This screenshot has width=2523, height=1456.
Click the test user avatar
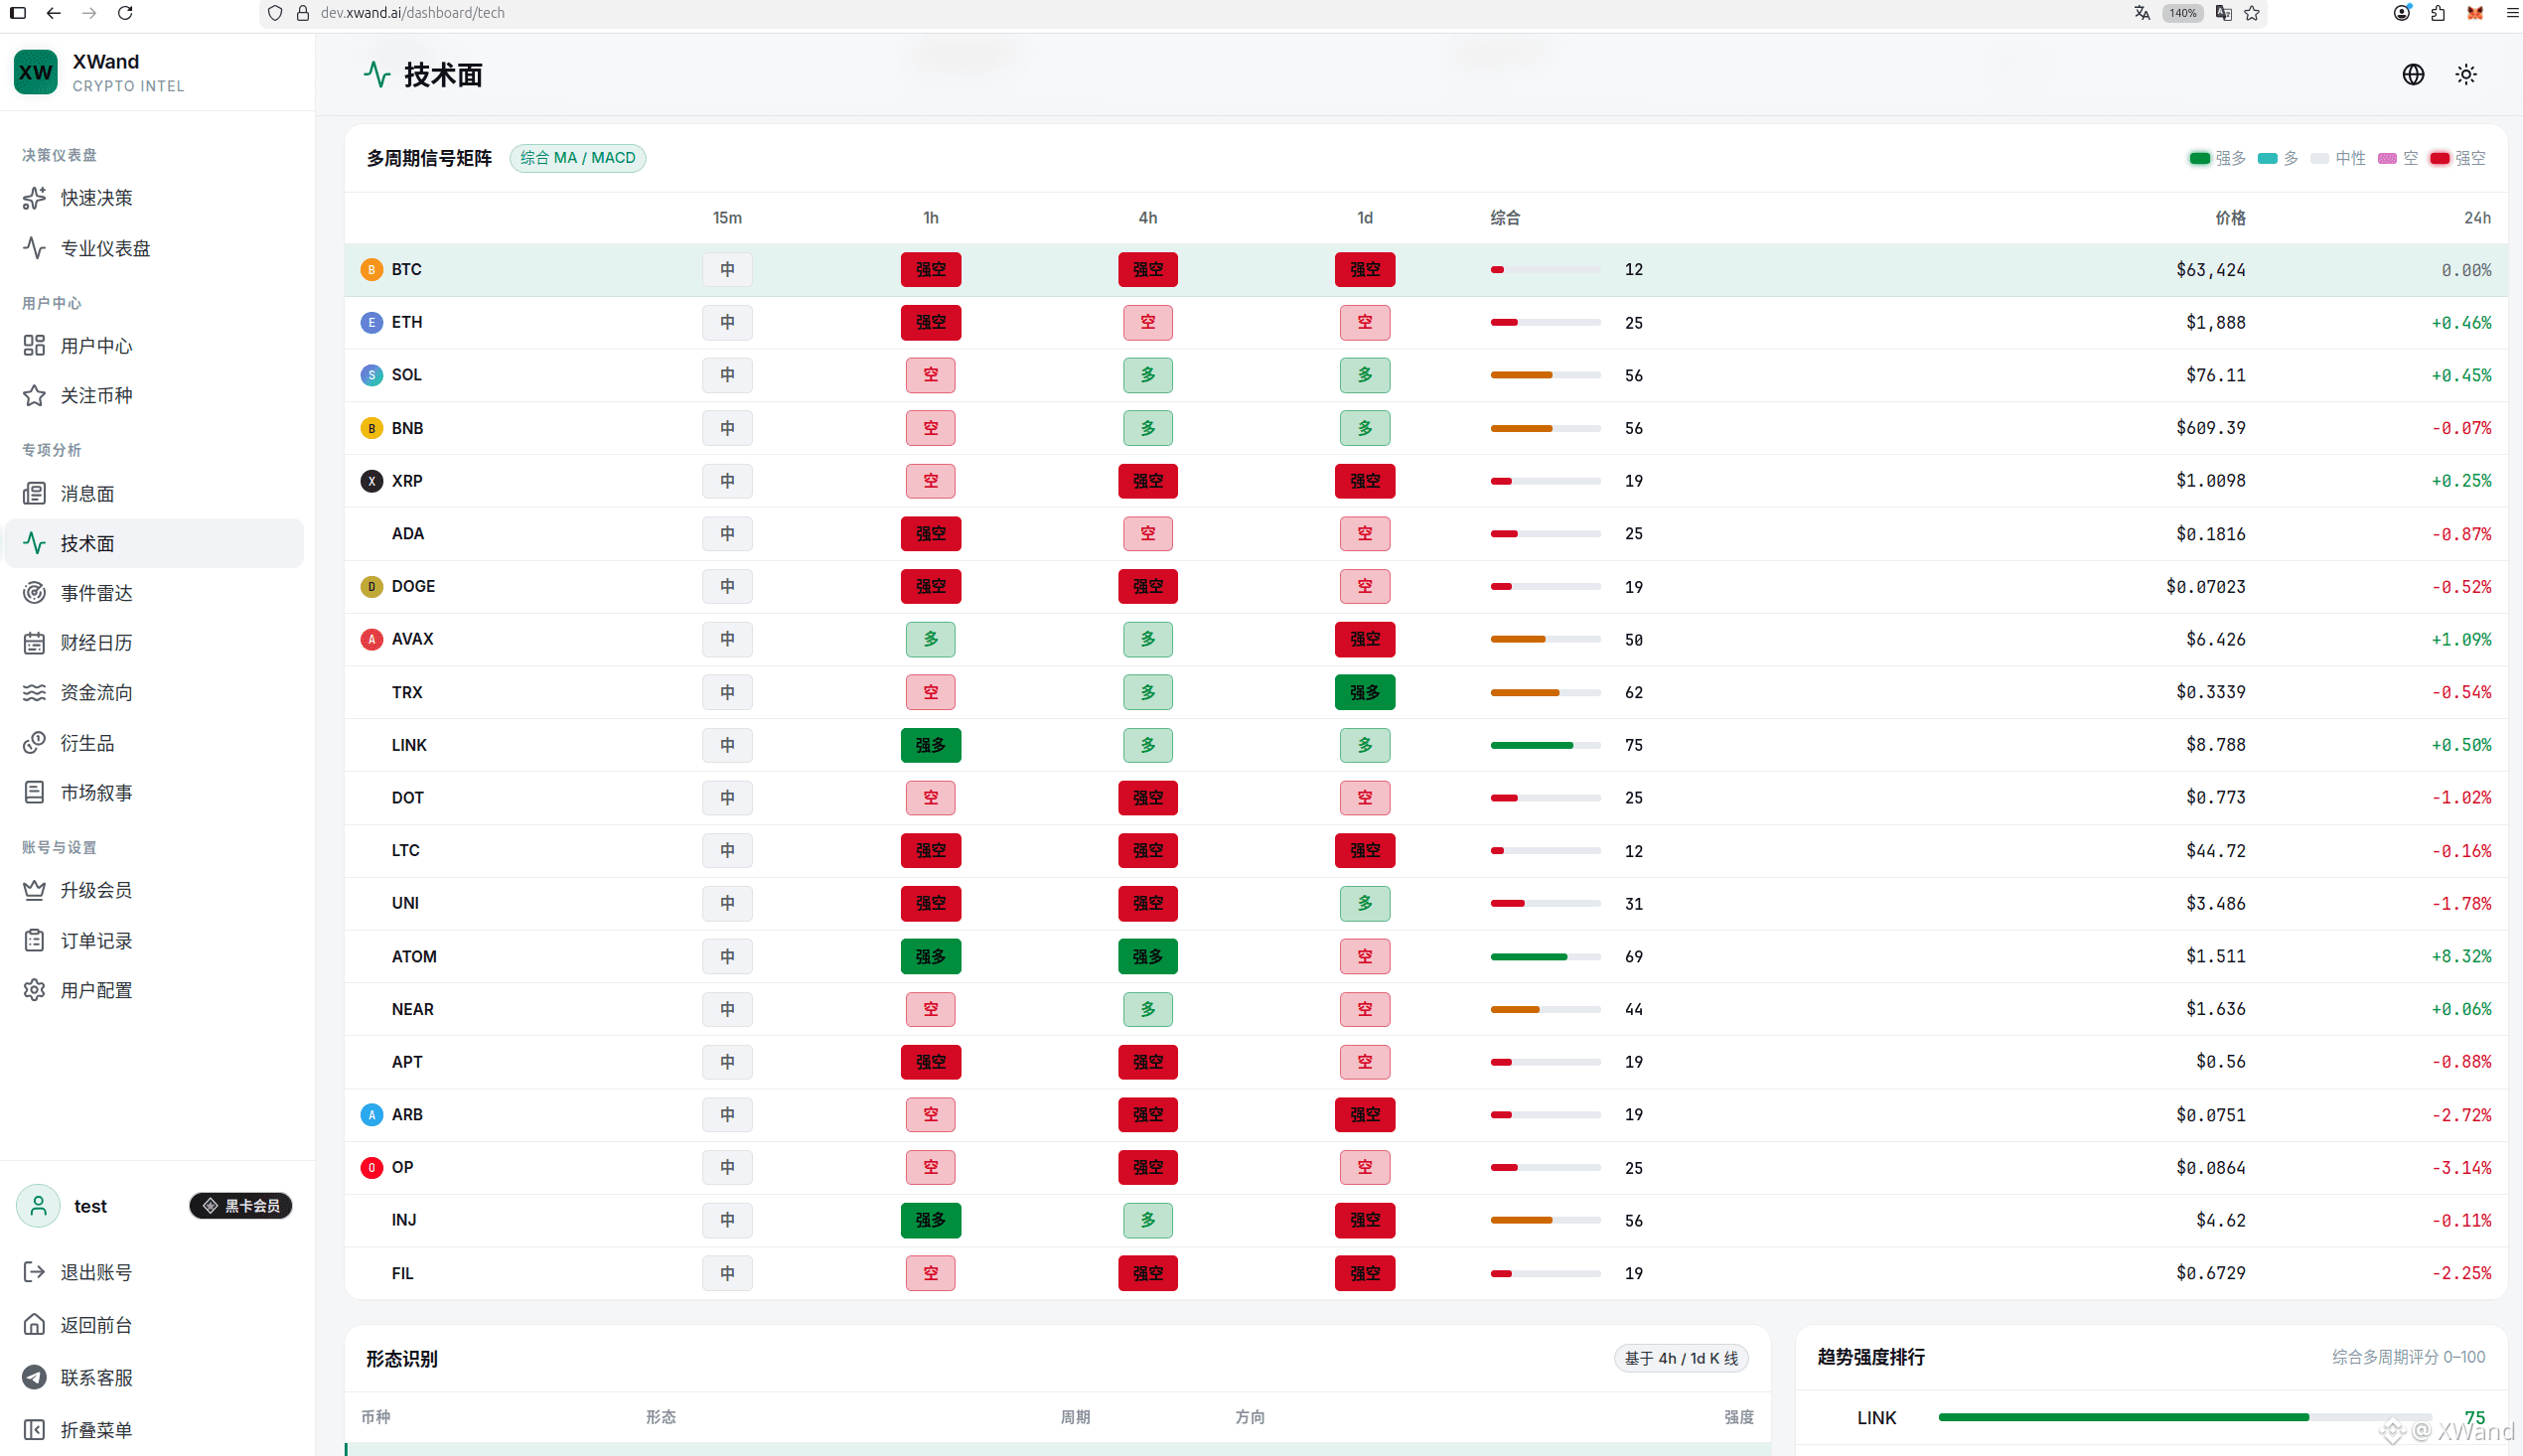click(x=38, y=1206)
